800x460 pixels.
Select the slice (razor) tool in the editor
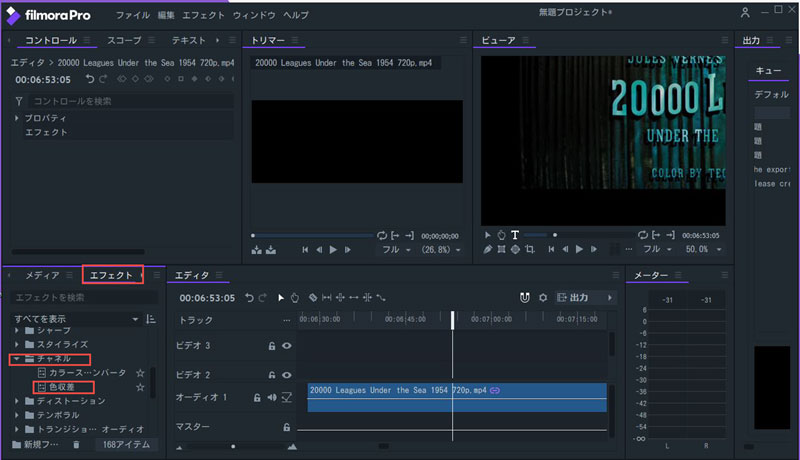point(313,298)
